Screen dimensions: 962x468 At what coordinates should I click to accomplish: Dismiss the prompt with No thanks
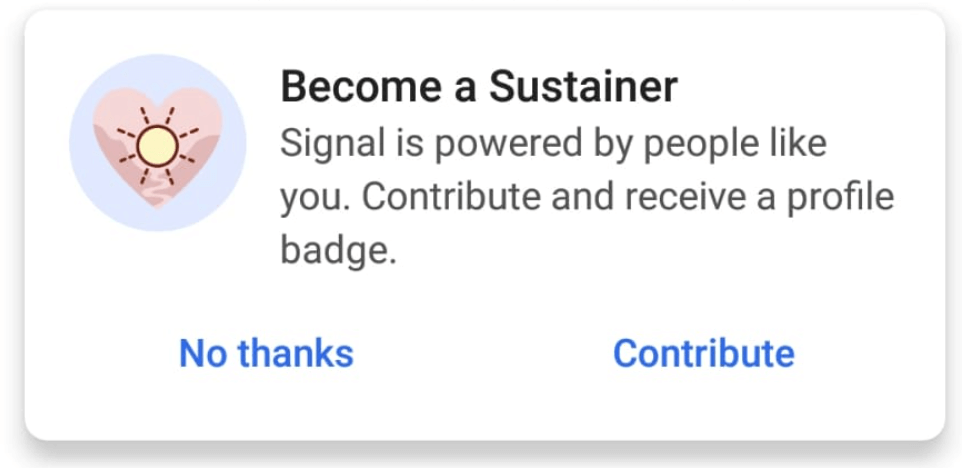click(x=266, y=353)
